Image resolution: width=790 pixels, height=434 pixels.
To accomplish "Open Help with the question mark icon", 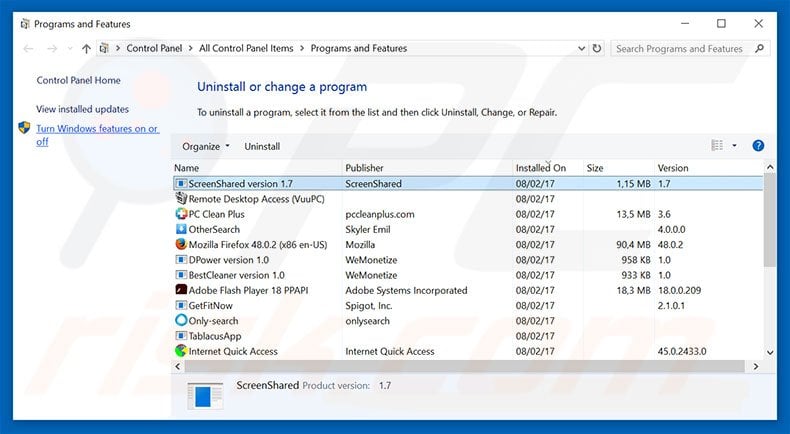I will pyautogui.click(x=758, y=146).
